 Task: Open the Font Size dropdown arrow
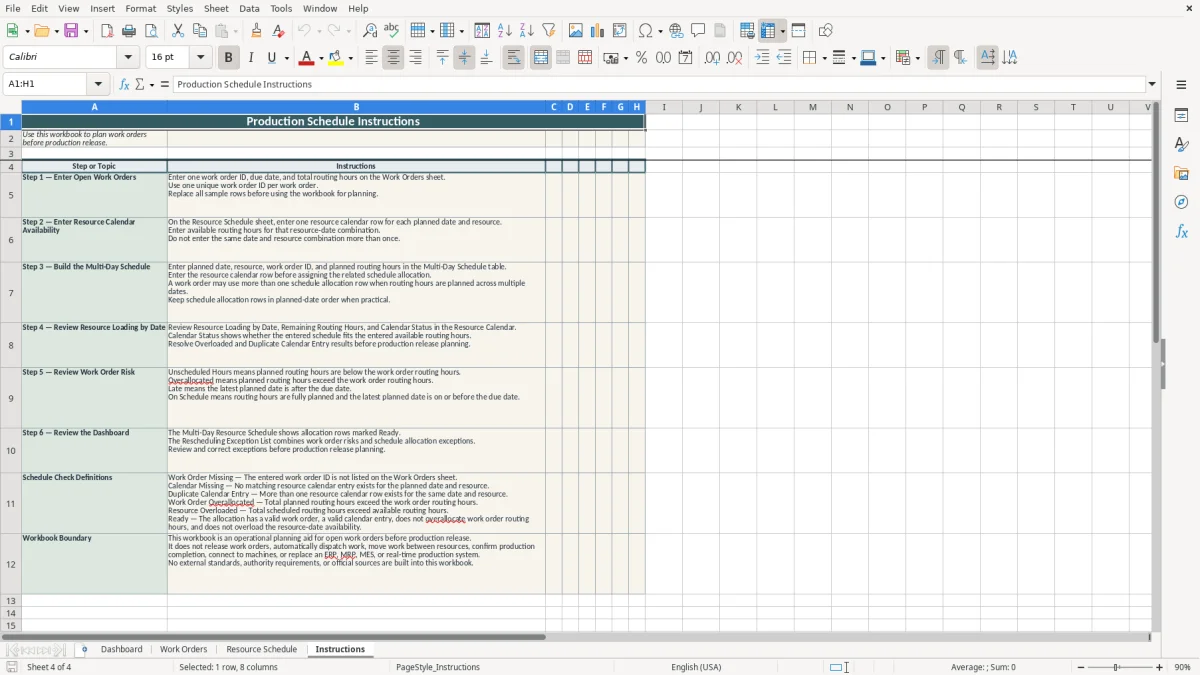coord(201,58)
